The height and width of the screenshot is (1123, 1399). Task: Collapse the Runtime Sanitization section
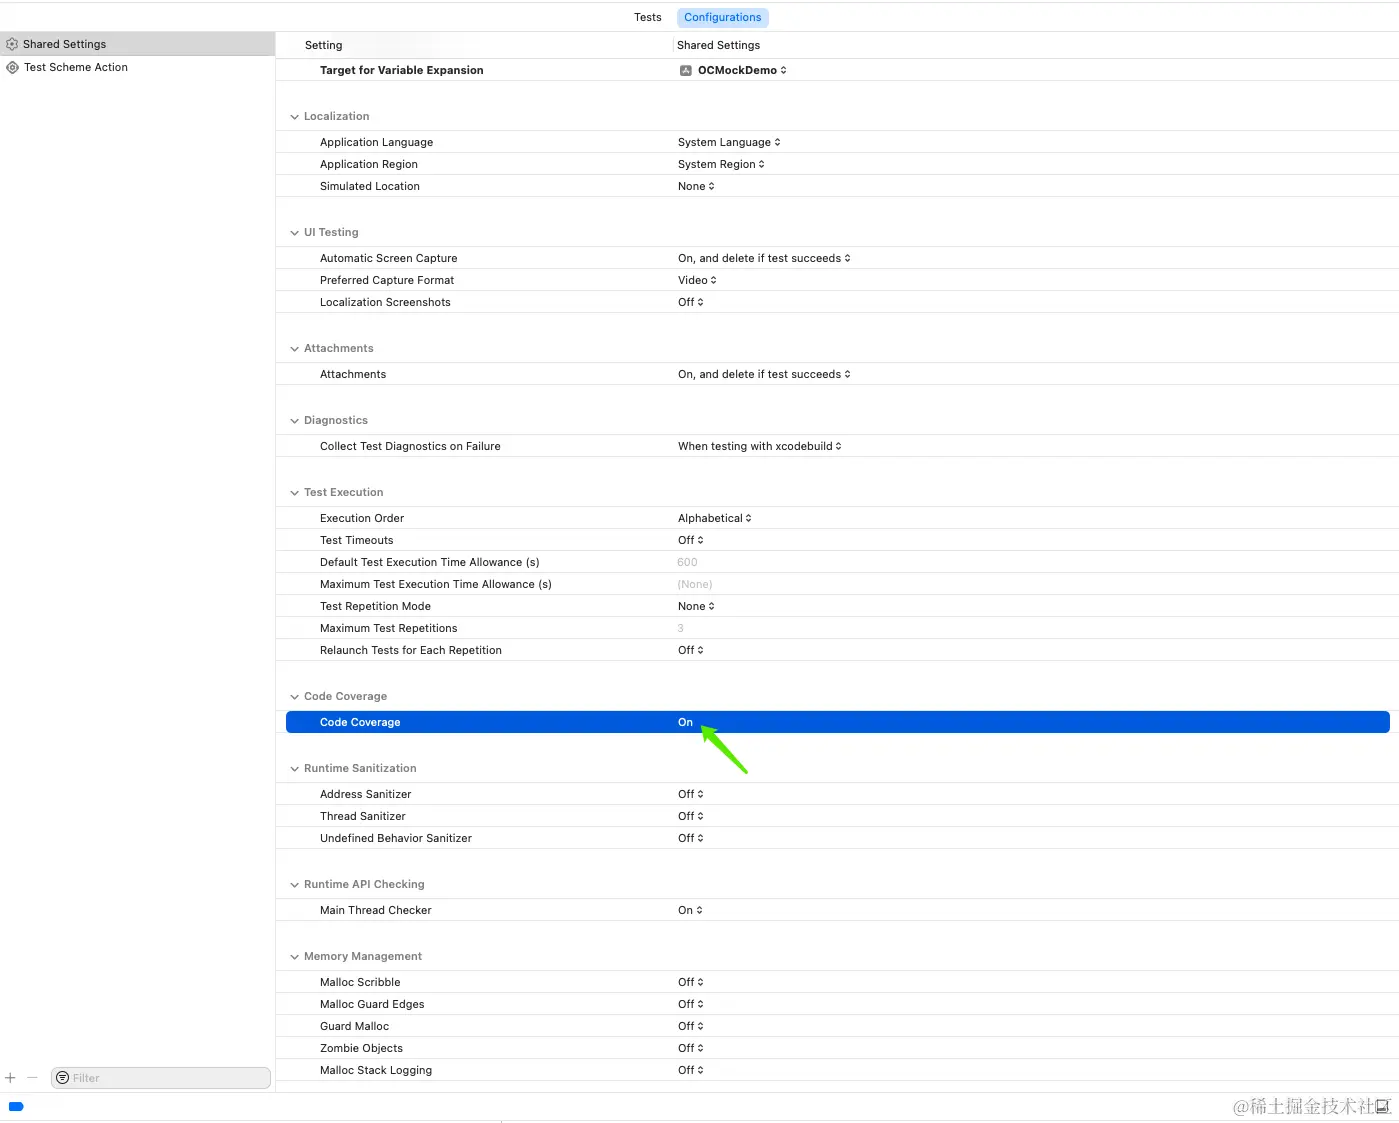tap(294, 769)
